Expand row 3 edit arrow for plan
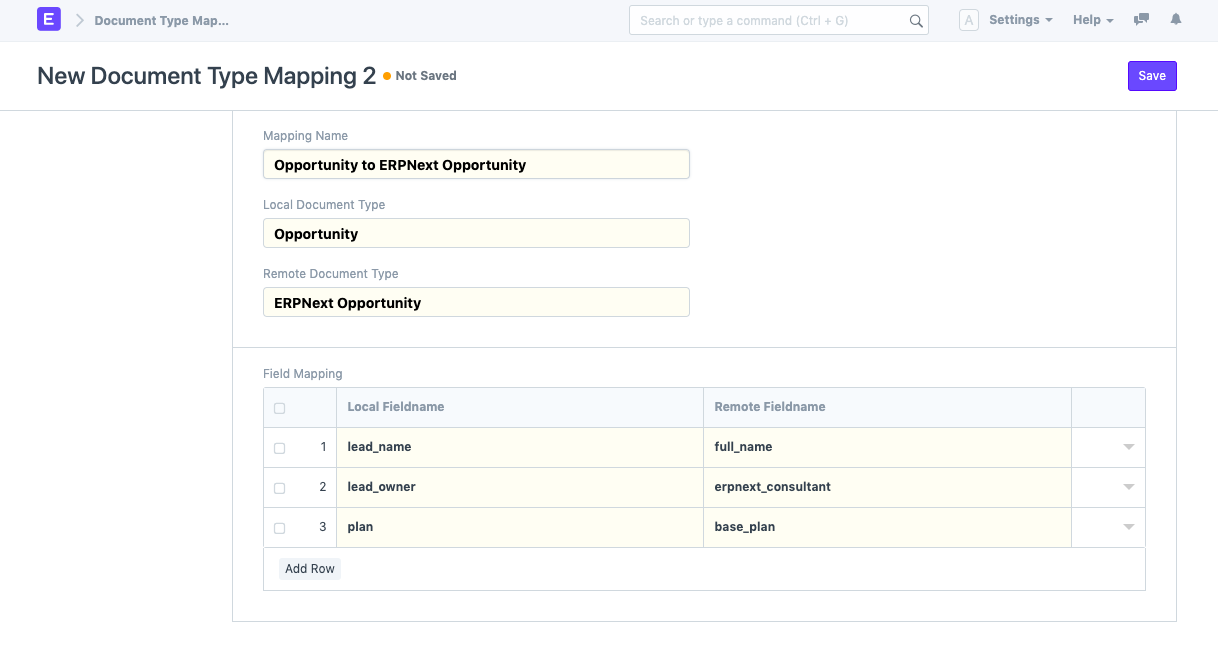This screenshot has height=653, width=1218. coord(1128,527)
